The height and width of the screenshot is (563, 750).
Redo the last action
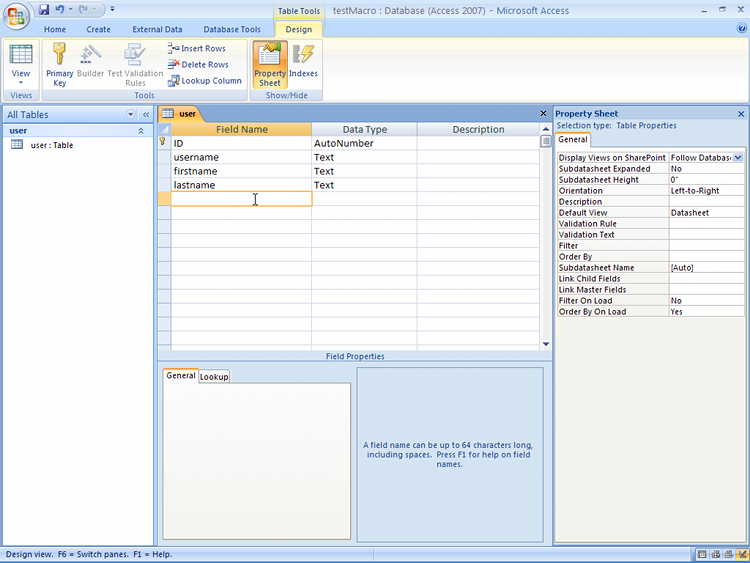click(x=83, y=9)
